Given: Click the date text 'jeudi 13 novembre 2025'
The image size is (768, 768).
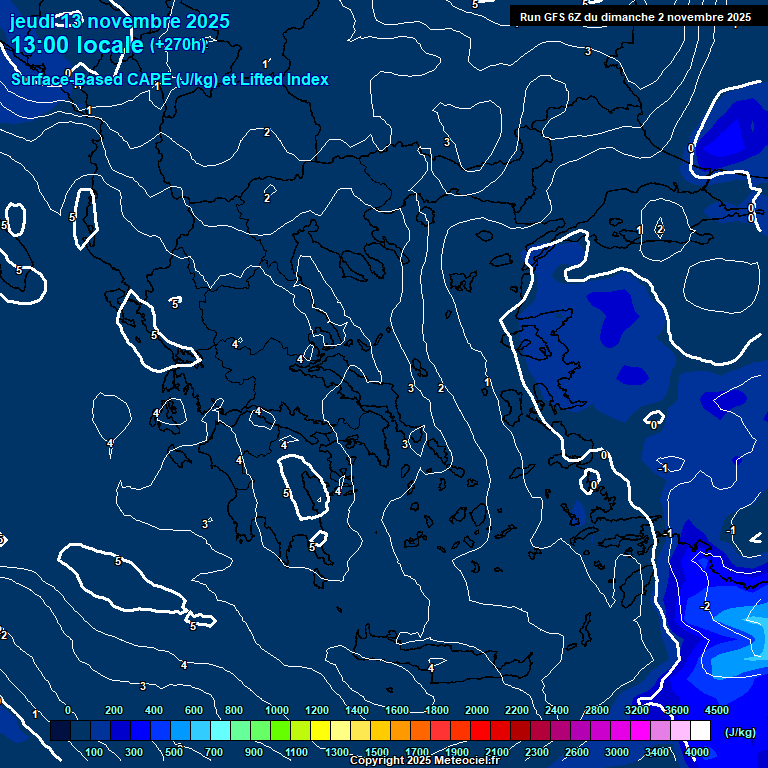Looking at the screenshot, I should click(x=120, y=22).
